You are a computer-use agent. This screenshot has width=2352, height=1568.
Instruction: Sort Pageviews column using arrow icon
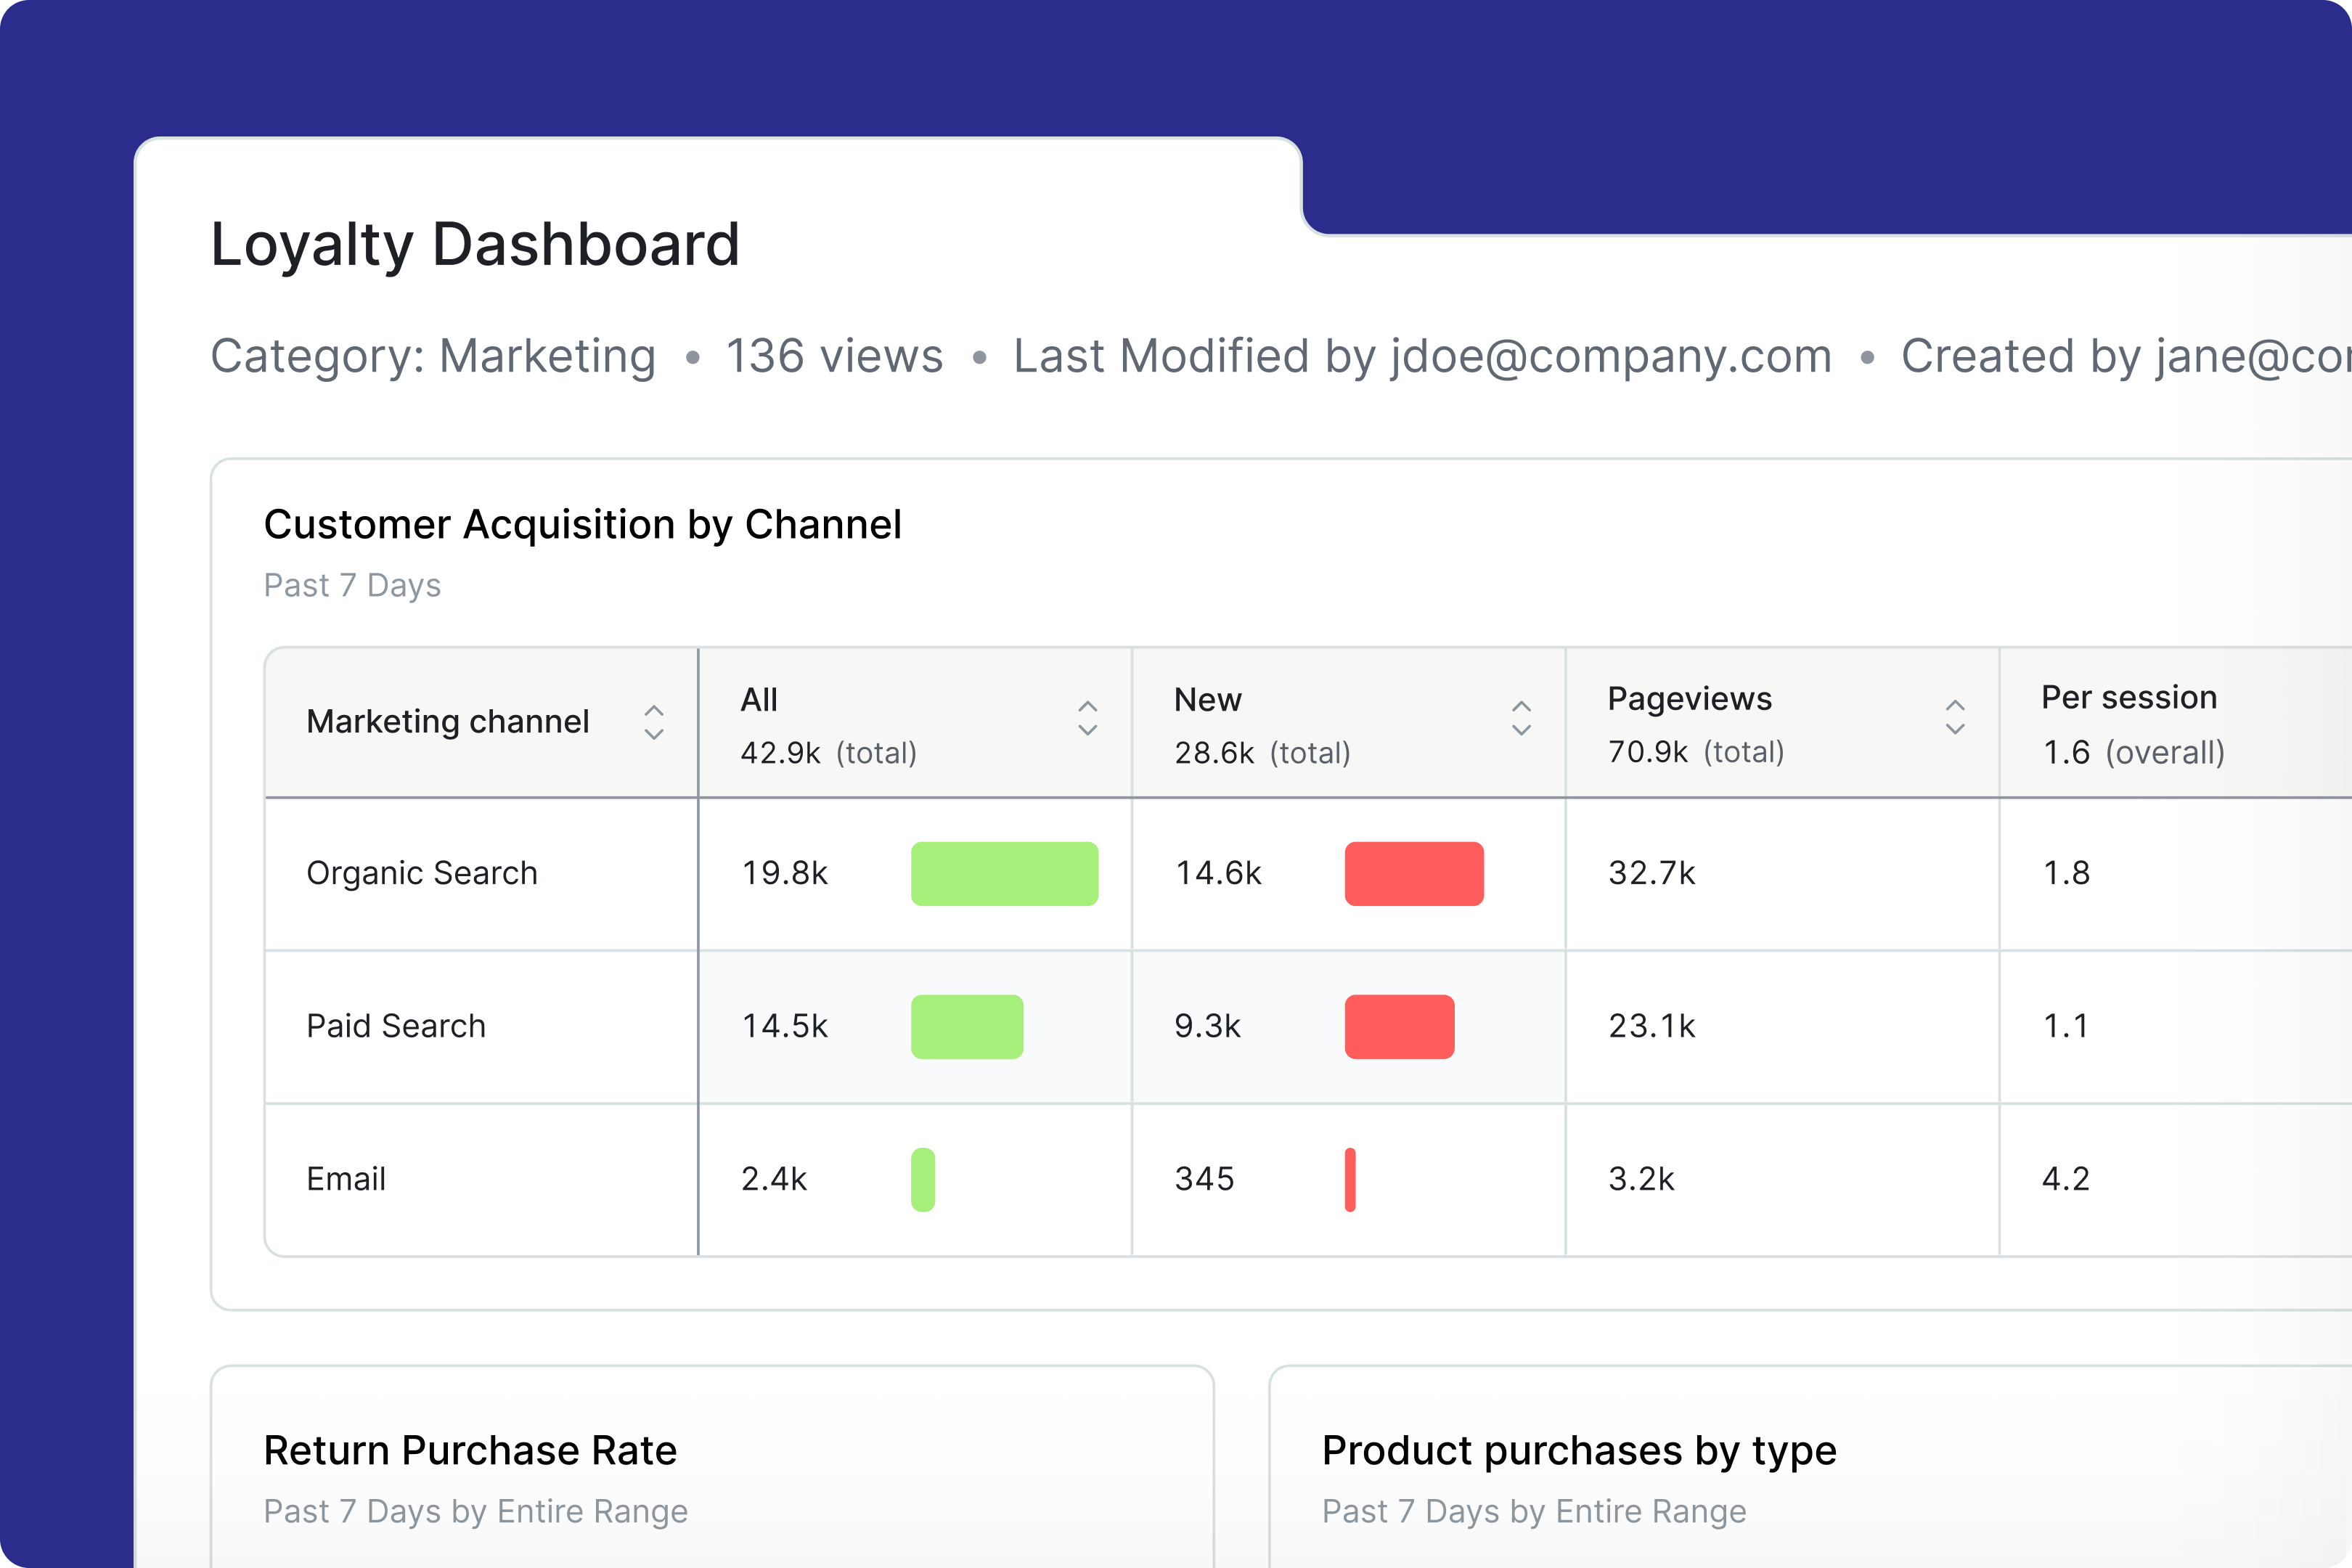1955,717
